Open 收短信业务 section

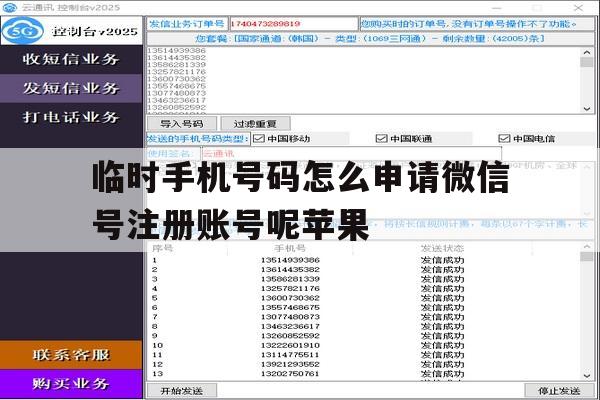(x=71, y=59)
